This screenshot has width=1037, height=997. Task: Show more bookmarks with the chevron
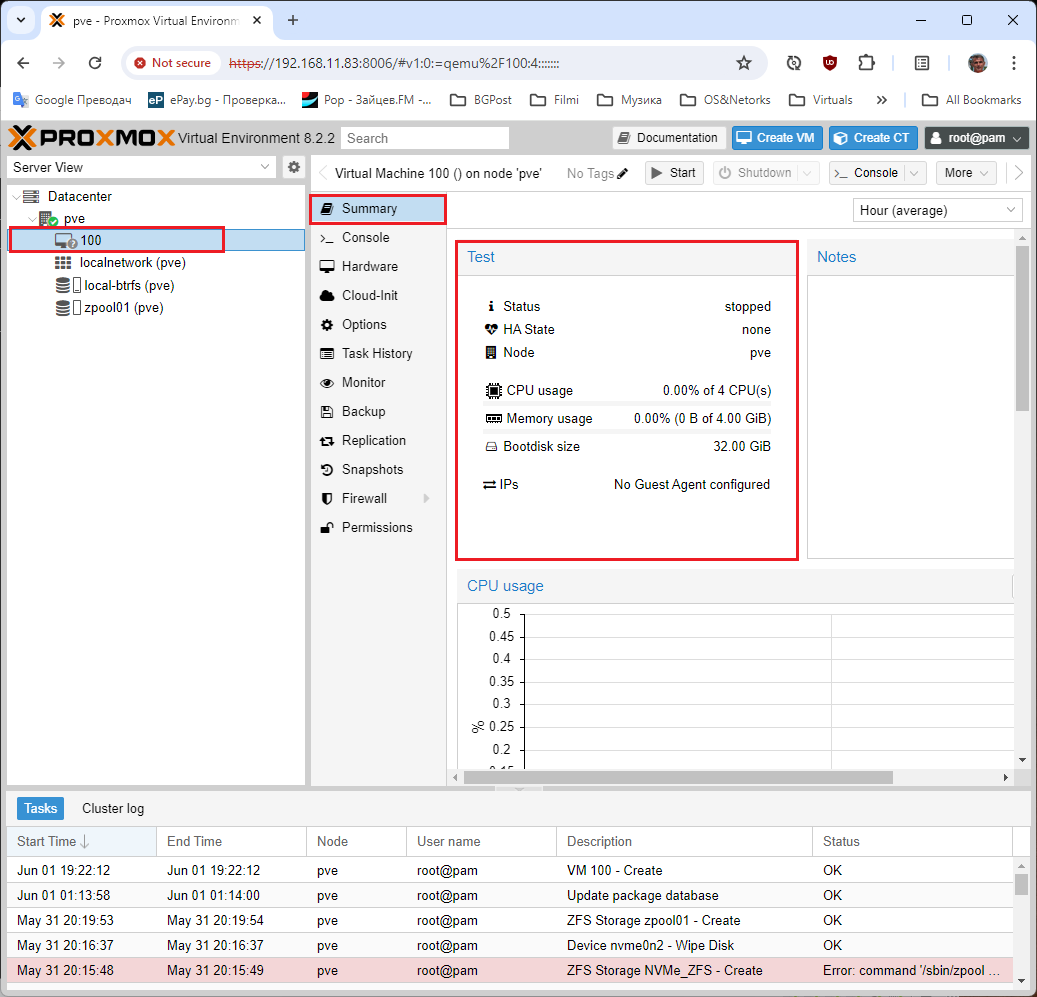882,100
